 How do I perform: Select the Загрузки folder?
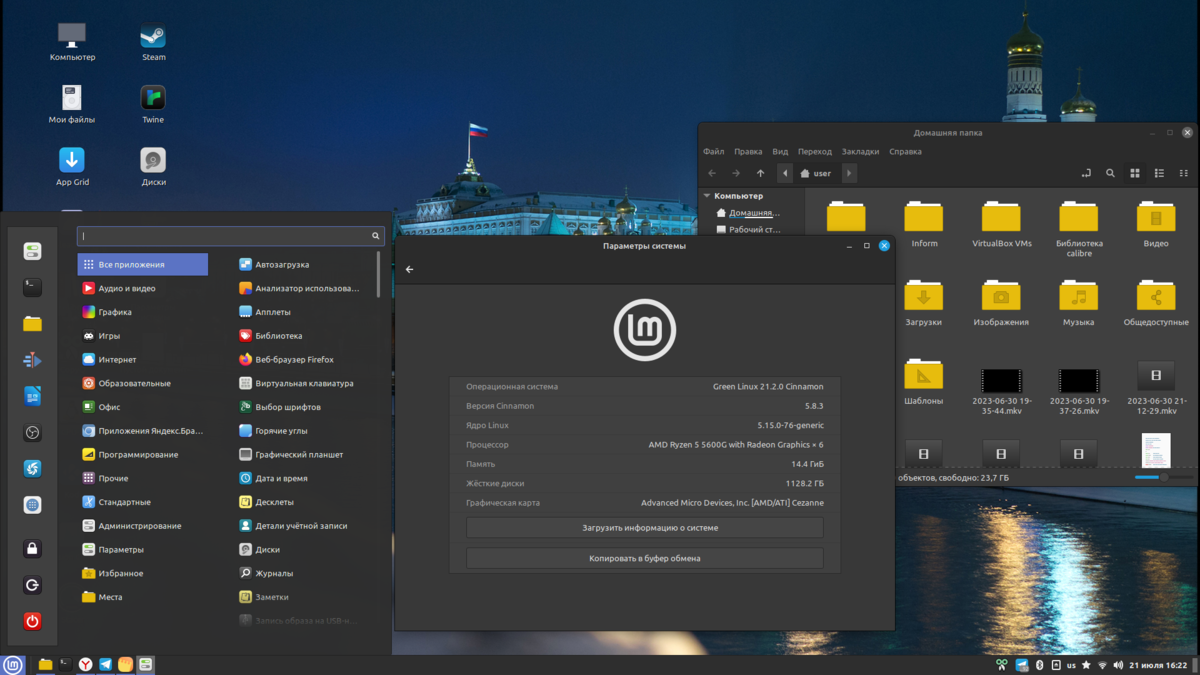pyautogui.click(x=923, y=303)
